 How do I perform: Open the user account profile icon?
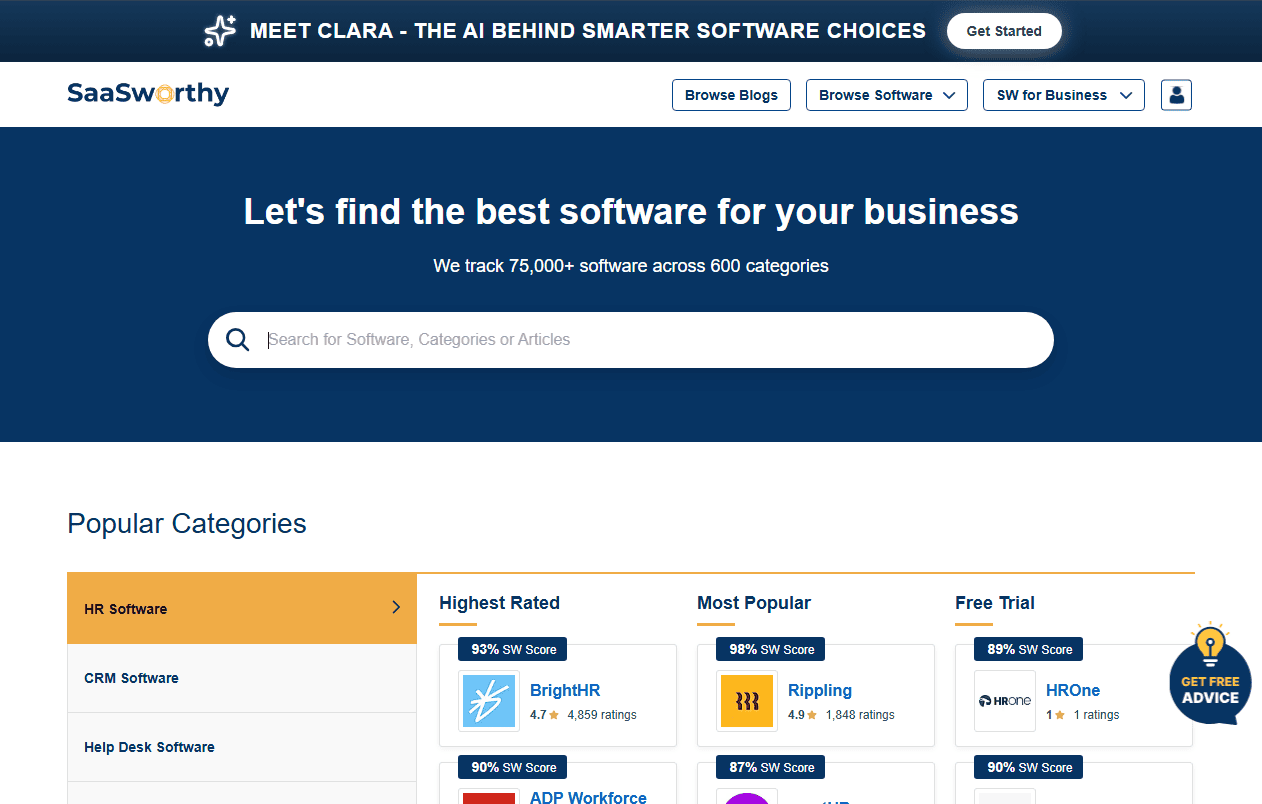tap(1176, 95)
